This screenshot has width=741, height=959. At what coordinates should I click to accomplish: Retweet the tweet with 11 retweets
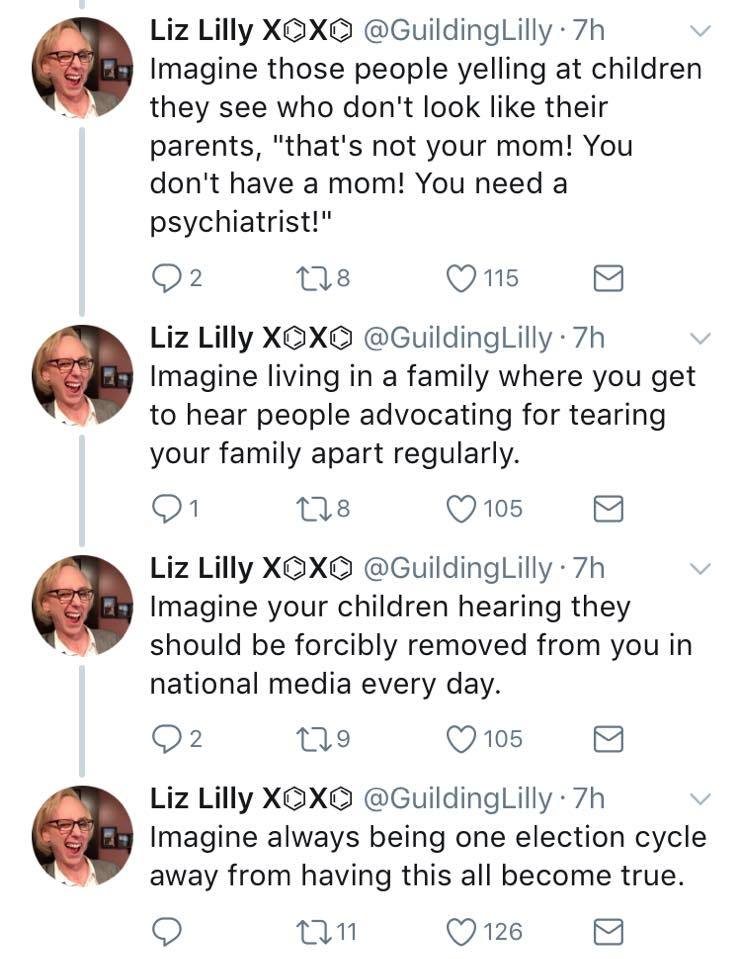(x=311, y=932)
